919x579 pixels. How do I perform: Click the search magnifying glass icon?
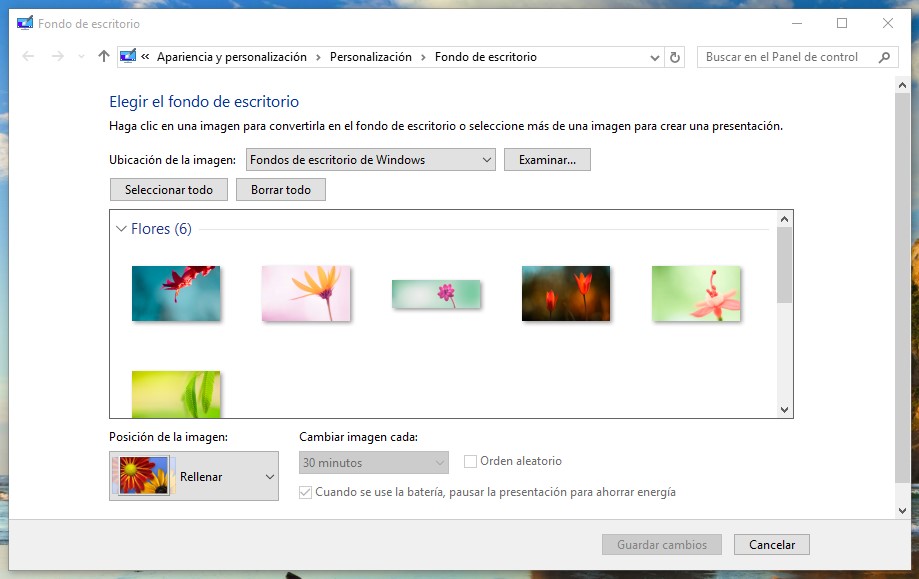(x=882, y=57)
